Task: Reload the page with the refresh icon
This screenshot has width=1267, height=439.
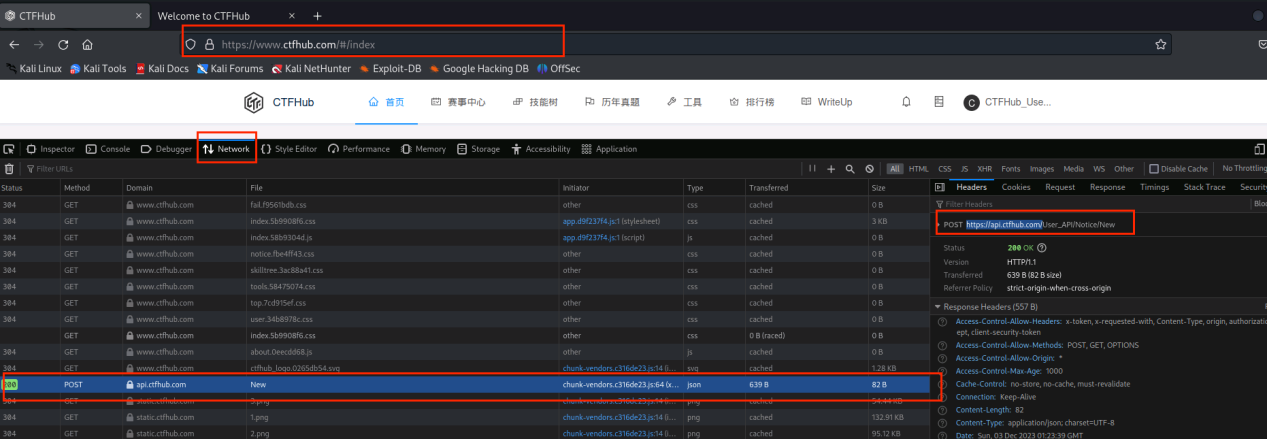Action: 63,45
